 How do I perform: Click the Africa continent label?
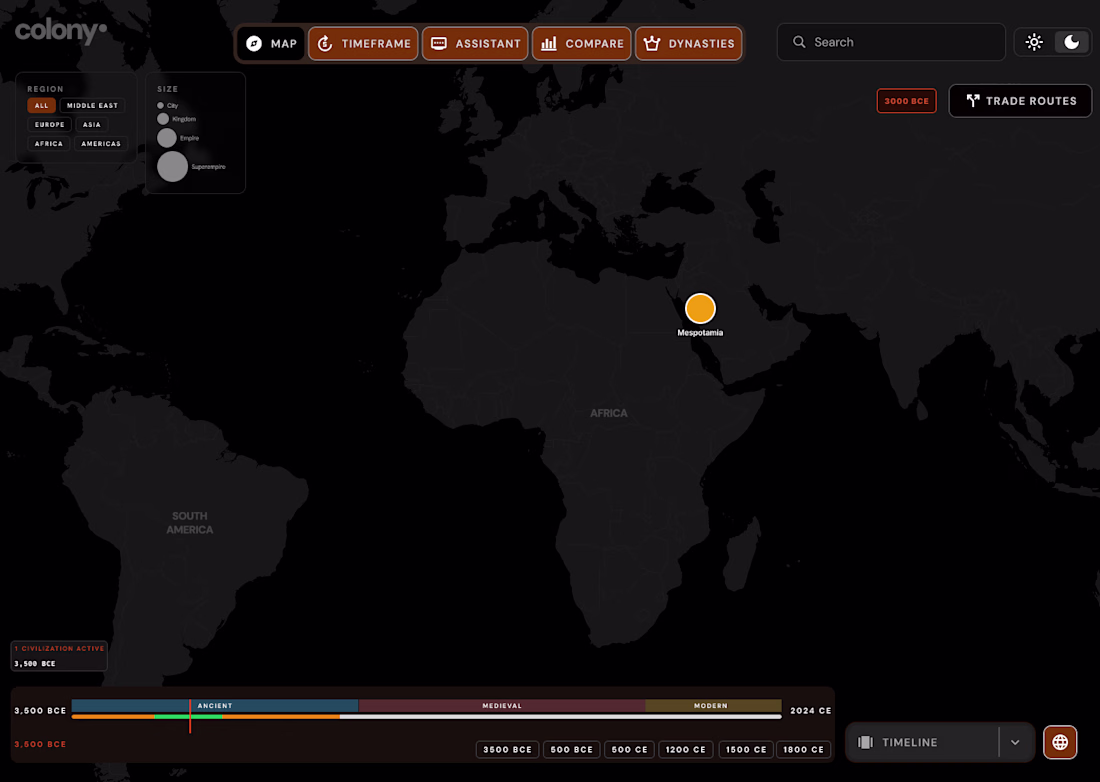[x=608, y=413]
